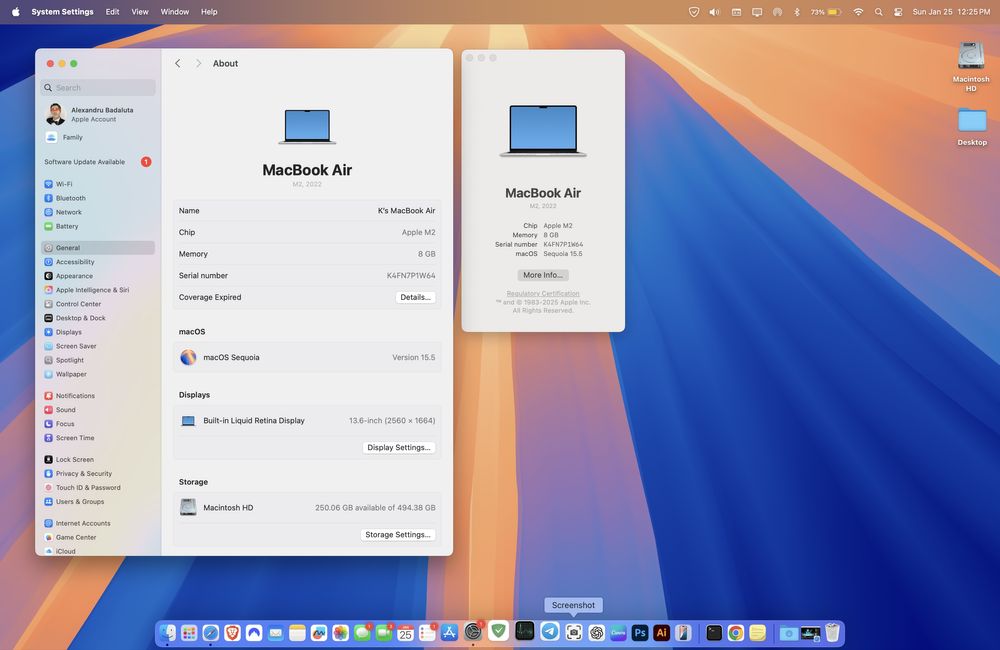Open the Help menu

[209, 11]
